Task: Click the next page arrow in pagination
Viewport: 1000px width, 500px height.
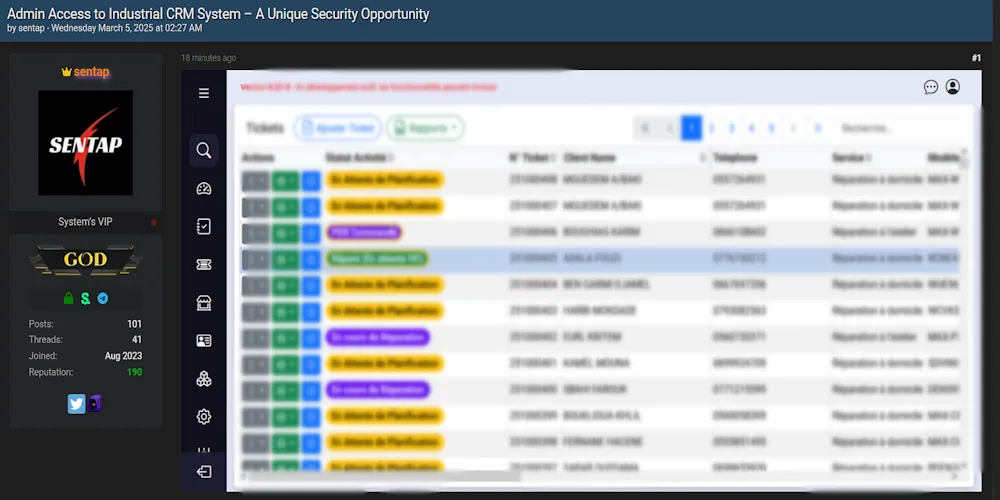Action: point(793,128)
